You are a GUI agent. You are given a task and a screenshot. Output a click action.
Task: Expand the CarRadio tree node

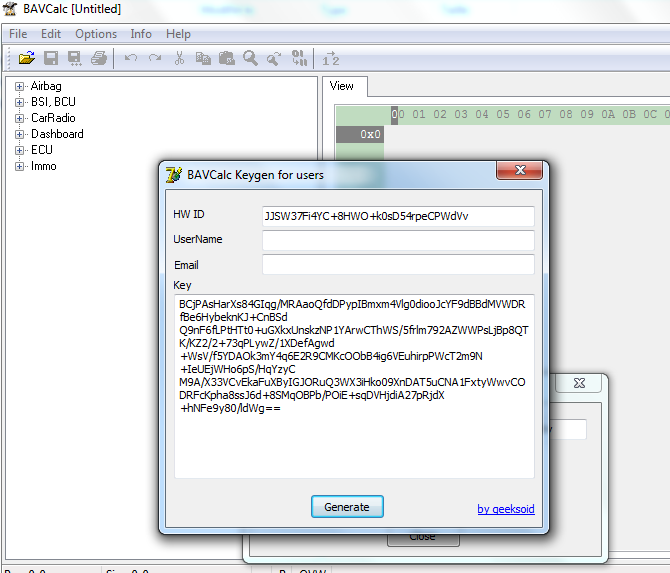(19, 118)
